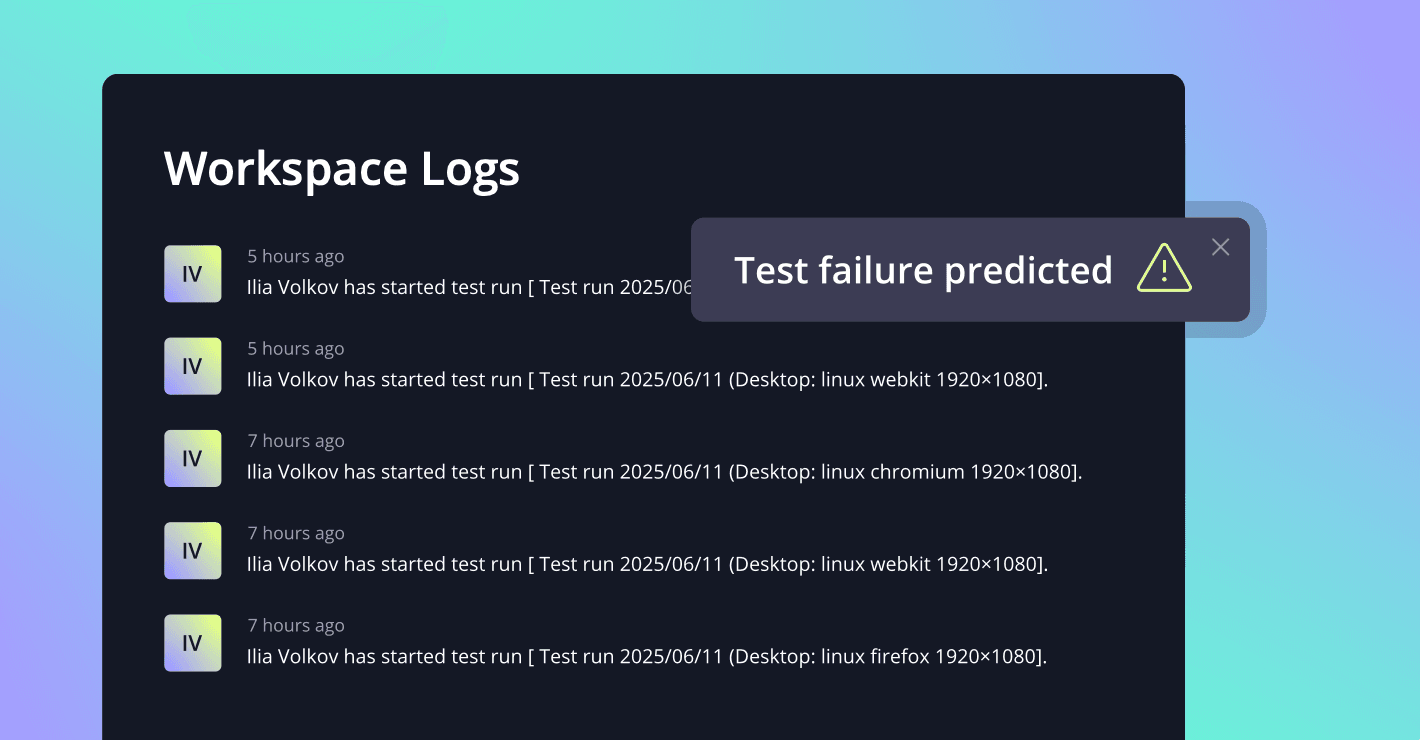
Task: Click the timestamp above the chromium entry
Action: (296, 441)
